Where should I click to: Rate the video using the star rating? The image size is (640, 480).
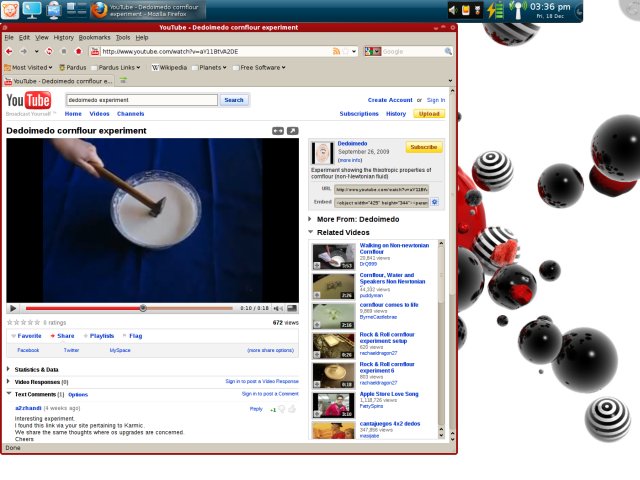click(23, 322)
